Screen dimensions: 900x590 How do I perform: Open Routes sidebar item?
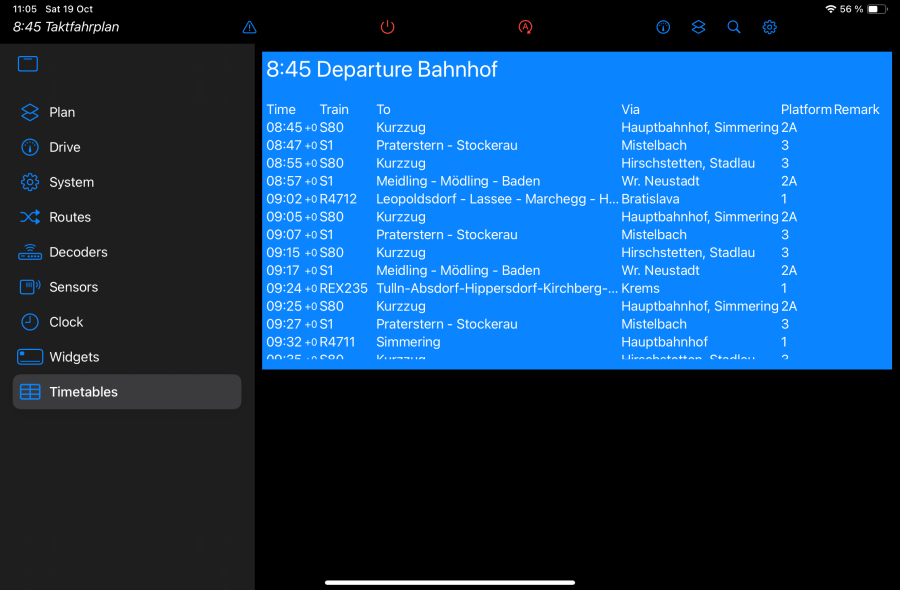(70, 217)
